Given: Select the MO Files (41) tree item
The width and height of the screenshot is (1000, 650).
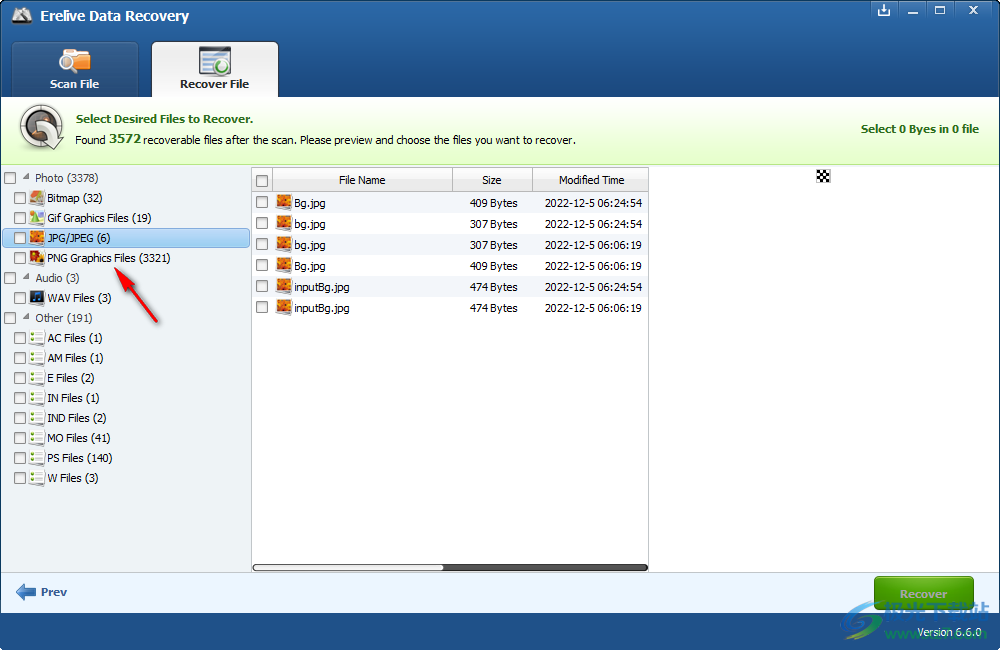Looking at the screenshot, I should coord(78,438).
